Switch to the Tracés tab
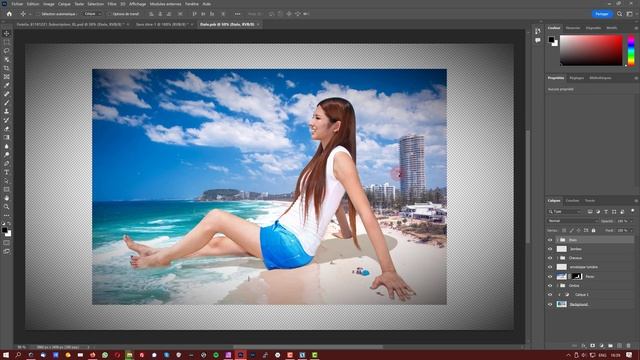The image size is (640, 360). 590,201
